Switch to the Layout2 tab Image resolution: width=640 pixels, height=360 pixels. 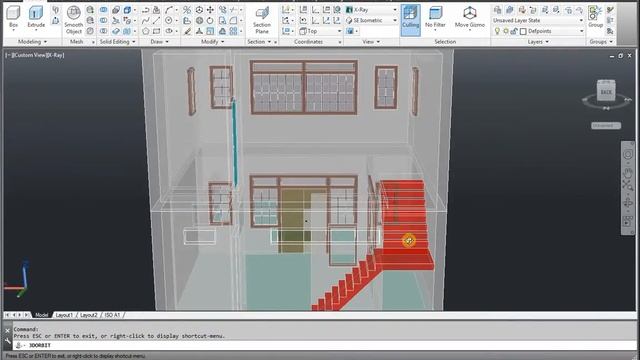89,315
